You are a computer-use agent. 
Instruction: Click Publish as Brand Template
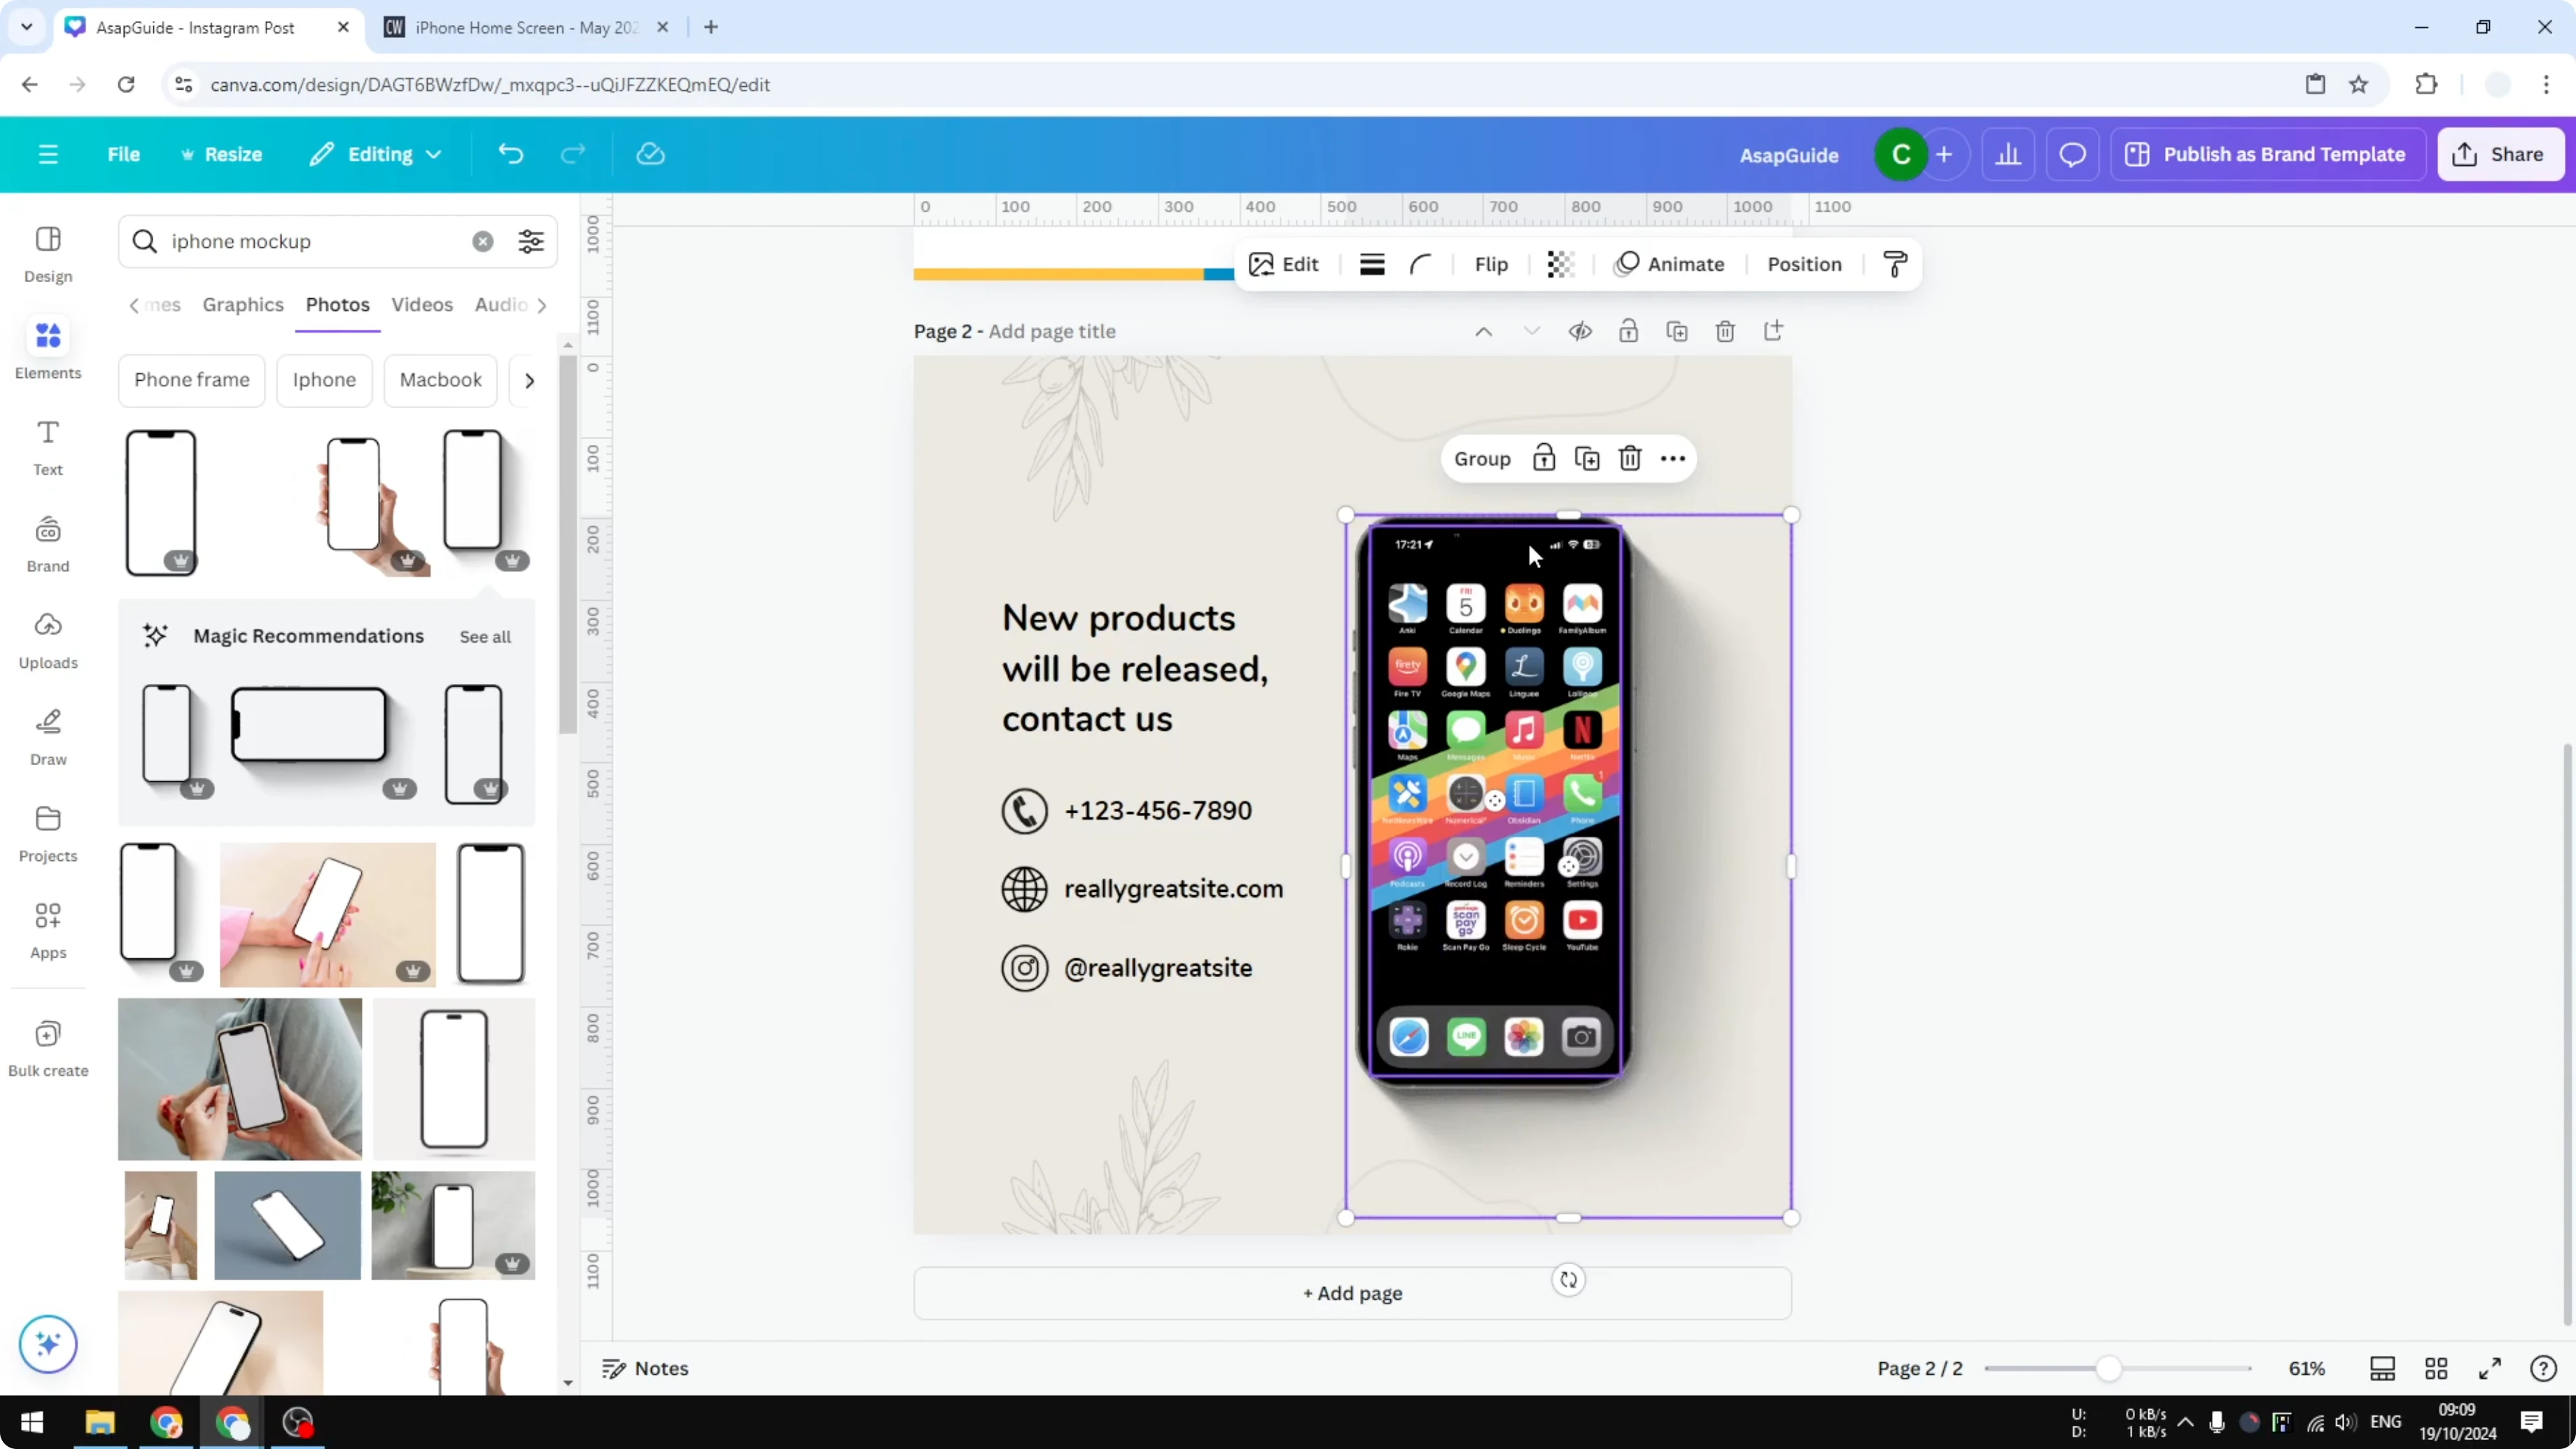coord(2267,153)
